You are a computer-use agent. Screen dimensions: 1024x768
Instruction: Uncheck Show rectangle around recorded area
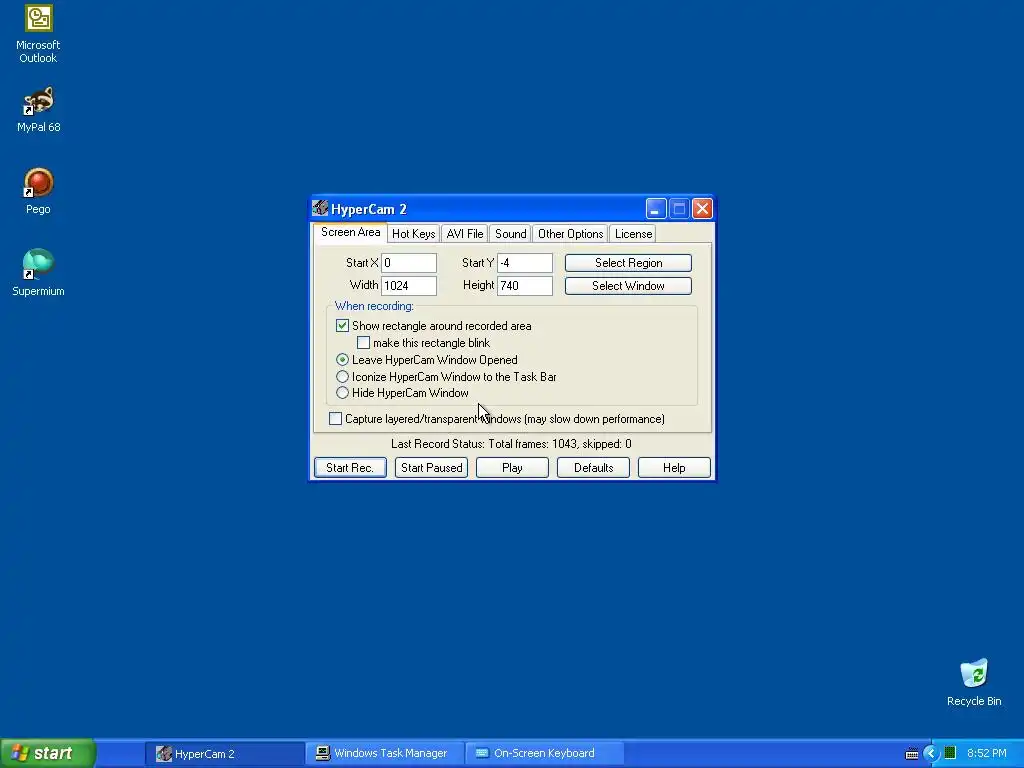[x=342, y=325]
